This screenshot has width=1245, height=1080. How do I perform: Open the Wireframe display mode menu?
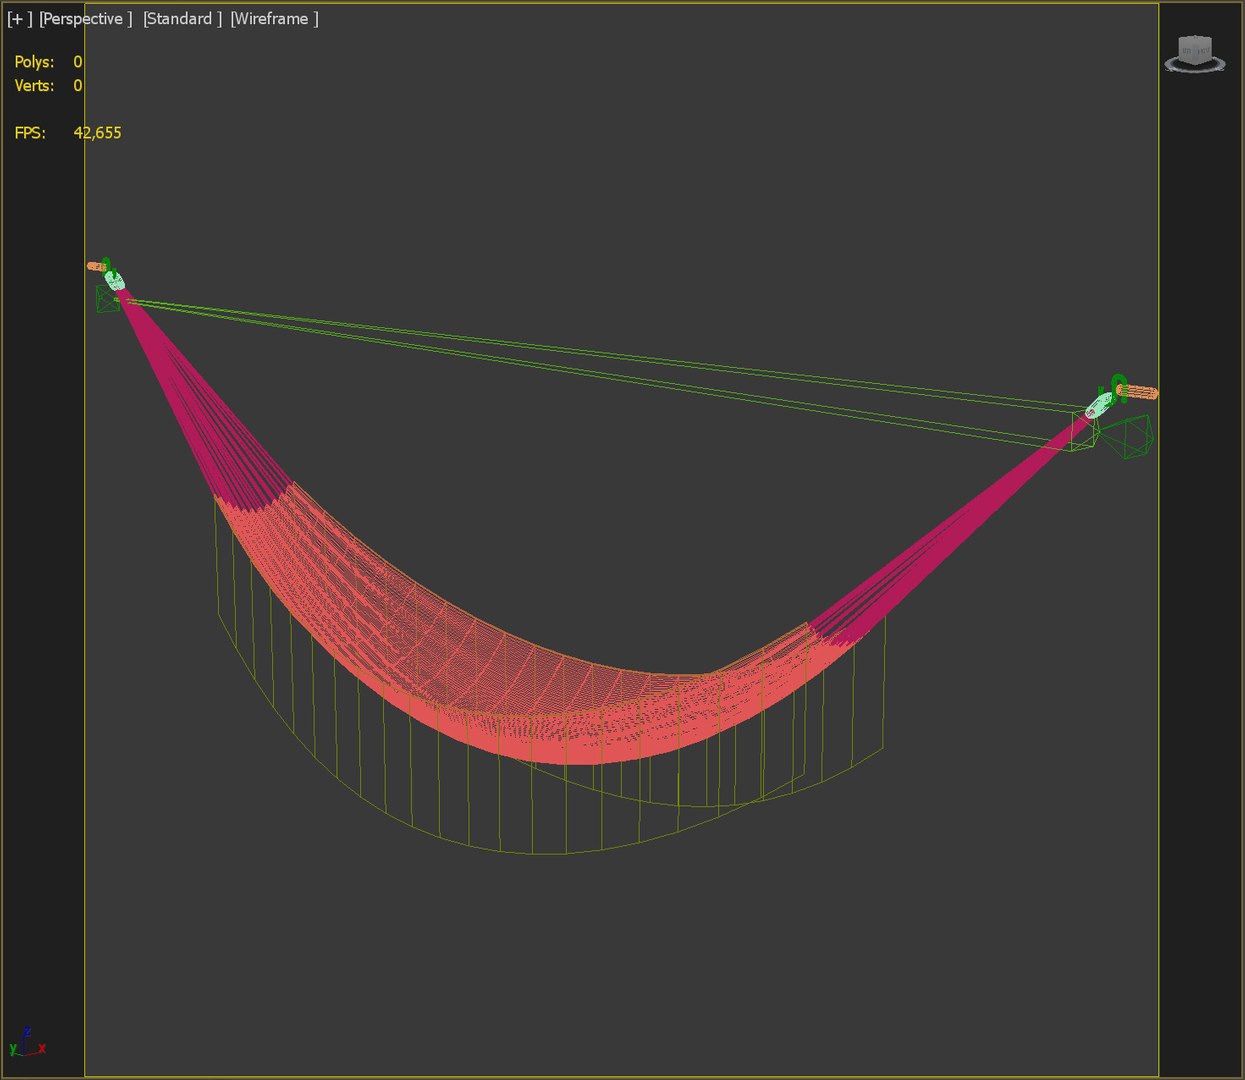pos(274,19)
